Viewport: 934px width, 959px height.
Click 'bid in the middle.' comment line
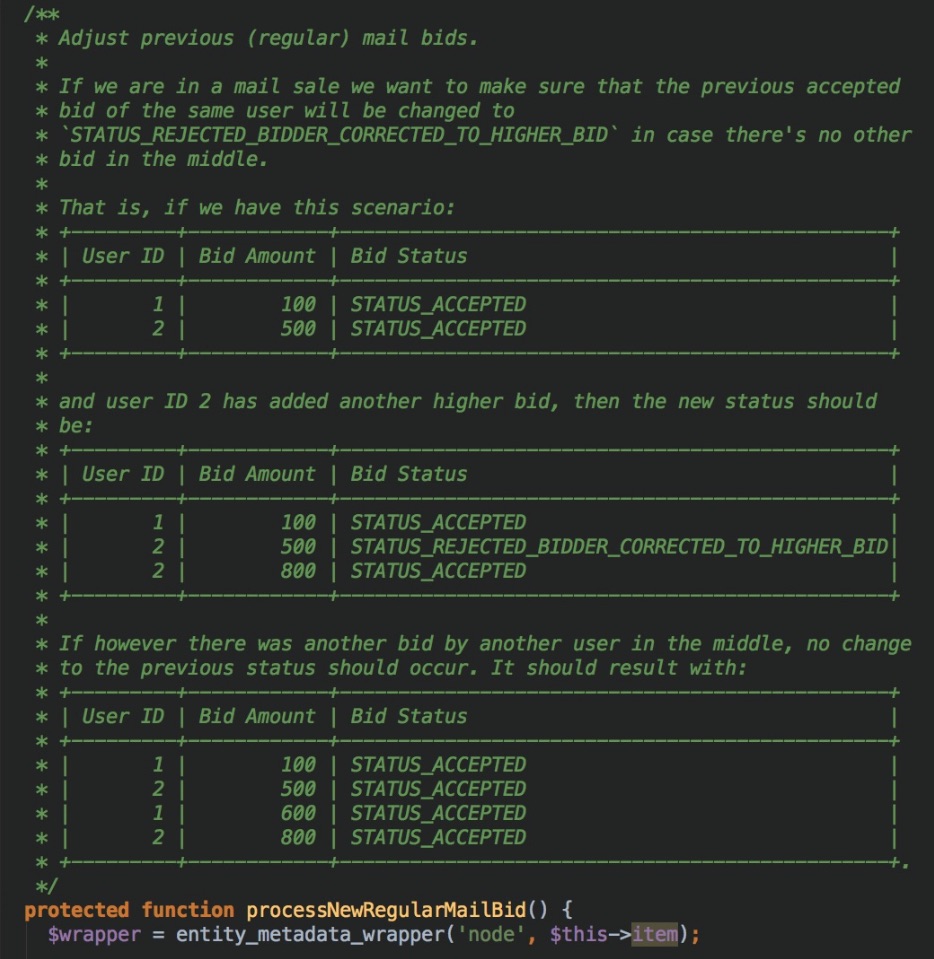(163, 160)
